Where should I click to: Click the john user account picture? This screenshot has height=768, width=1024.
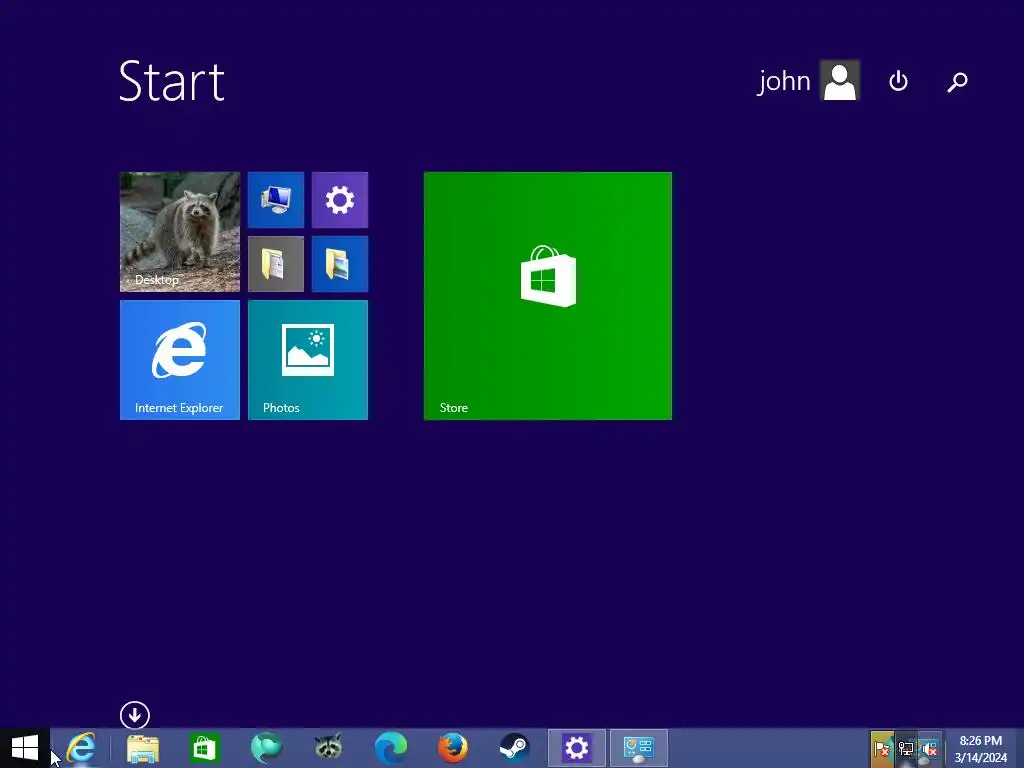click(x=839, y=80)
